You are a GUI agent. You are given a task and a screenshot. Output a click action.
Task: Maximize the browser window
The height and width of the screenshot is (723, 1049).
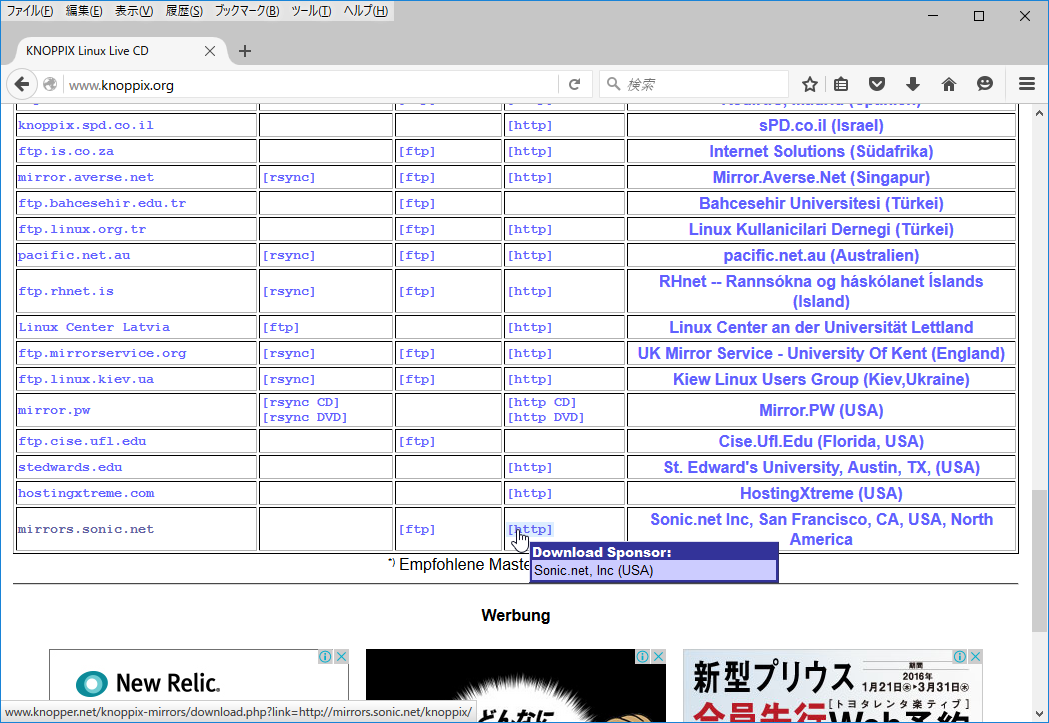point(979,16)
